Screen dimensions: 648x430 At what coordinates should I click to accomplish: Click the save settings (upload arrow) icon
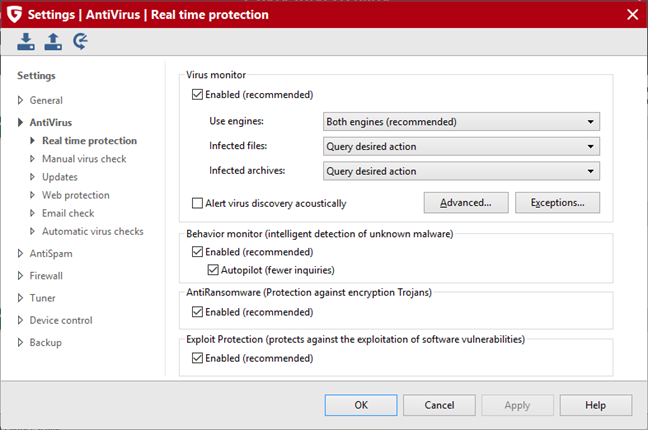click(53, 42)
